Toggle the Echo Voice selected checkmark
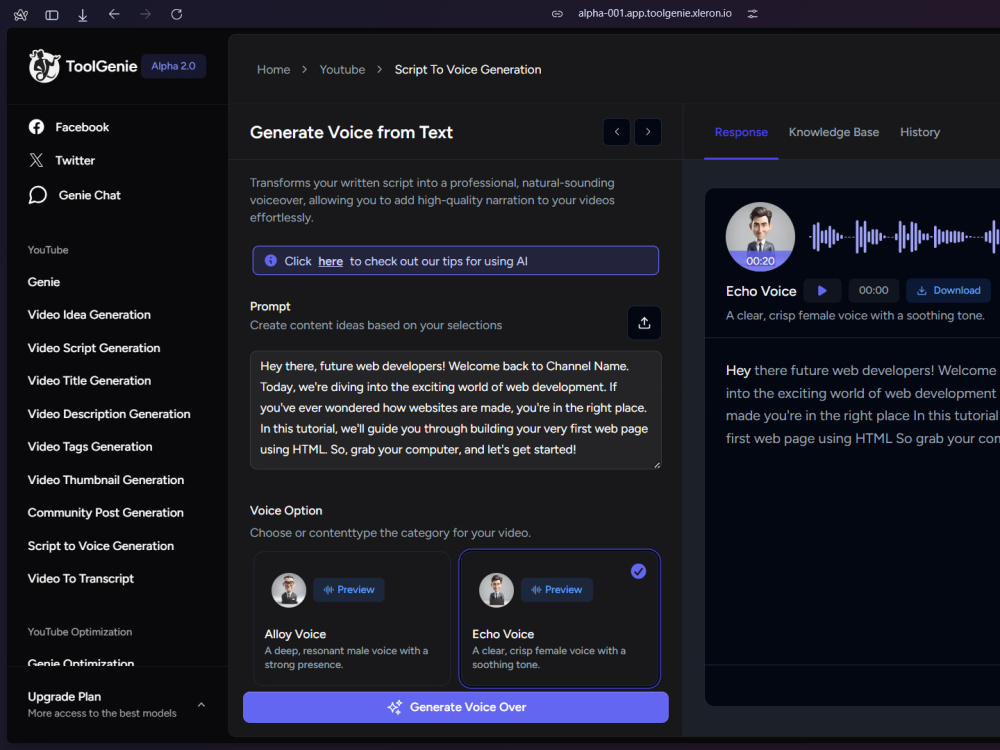The image size is (1000, 750). coord(638,571)
